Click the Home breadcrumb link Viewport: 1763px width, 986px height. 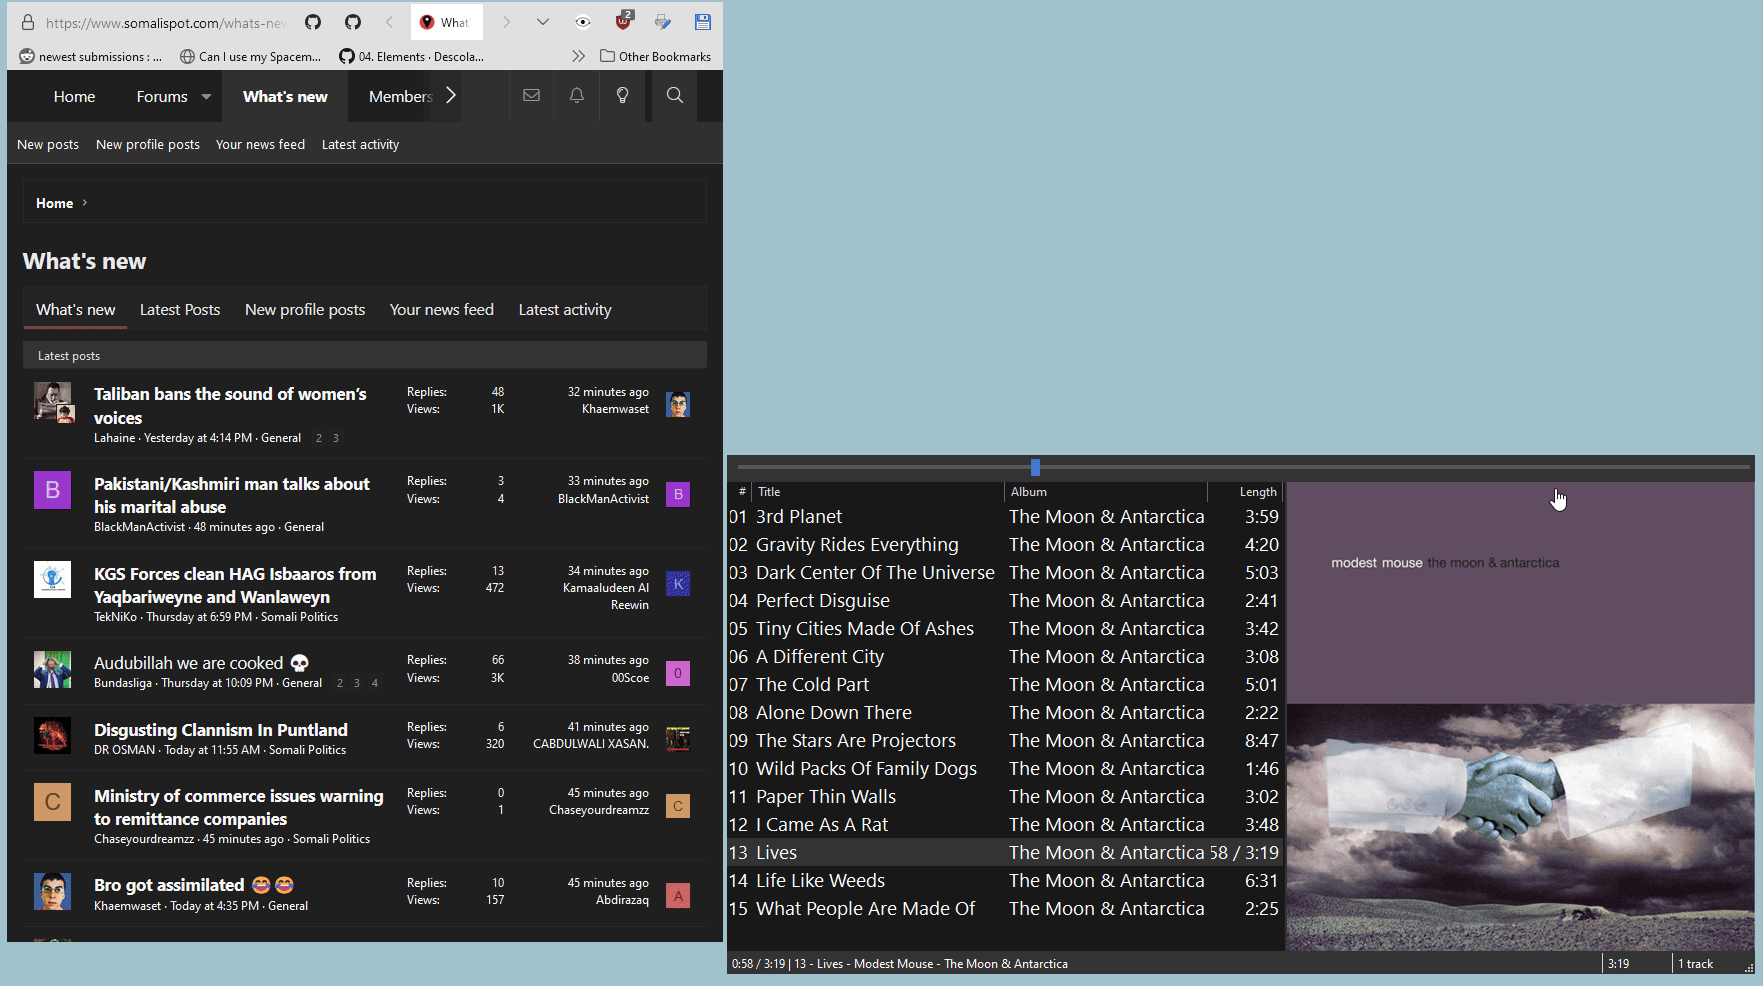click(x=54, y=203)
